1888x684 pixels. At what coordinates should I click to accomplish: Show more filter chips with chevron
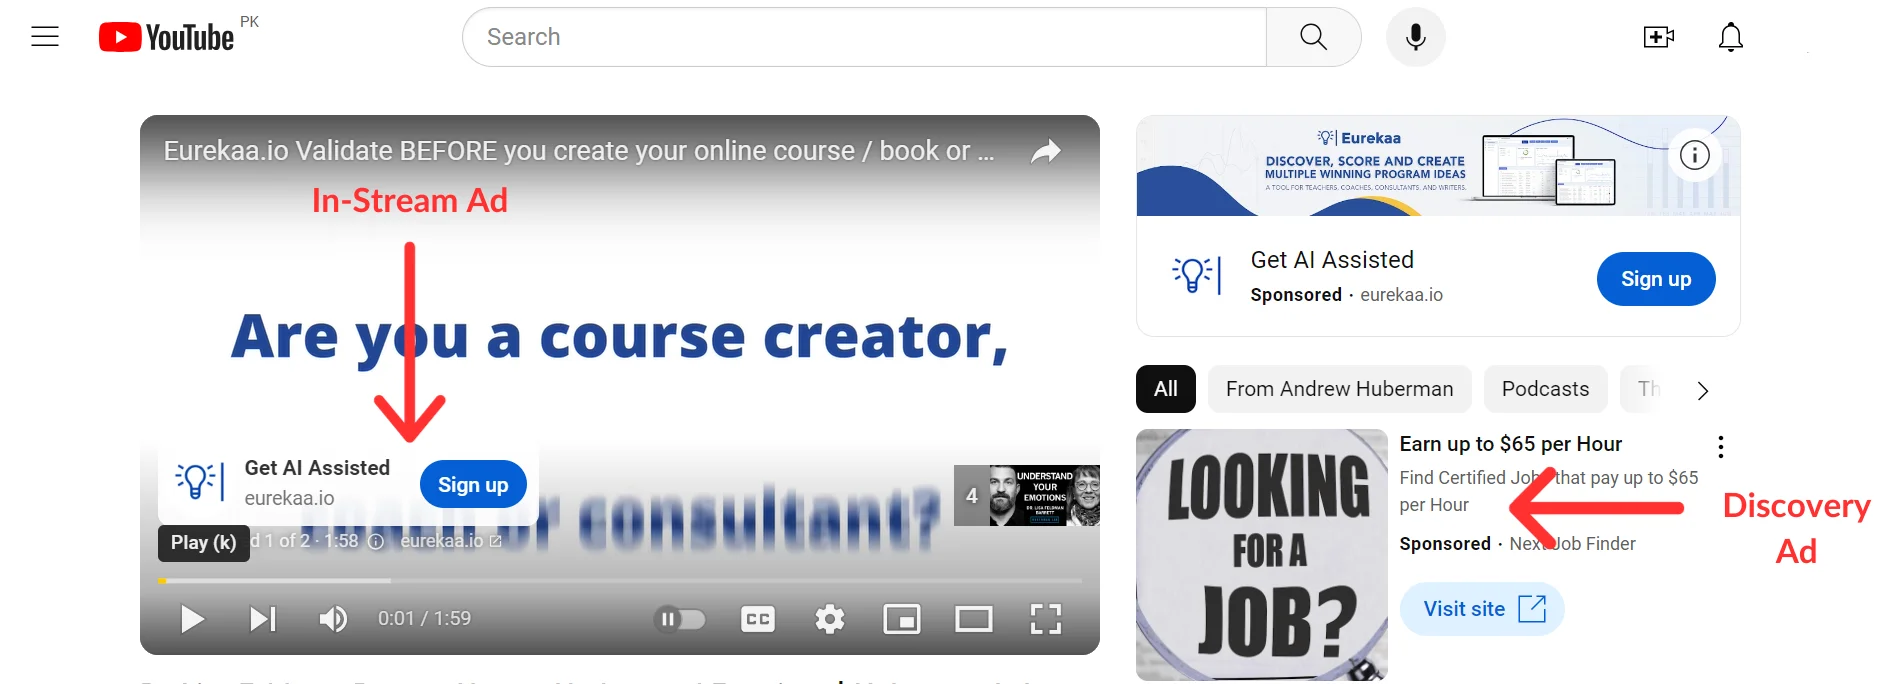[1703, 390]
